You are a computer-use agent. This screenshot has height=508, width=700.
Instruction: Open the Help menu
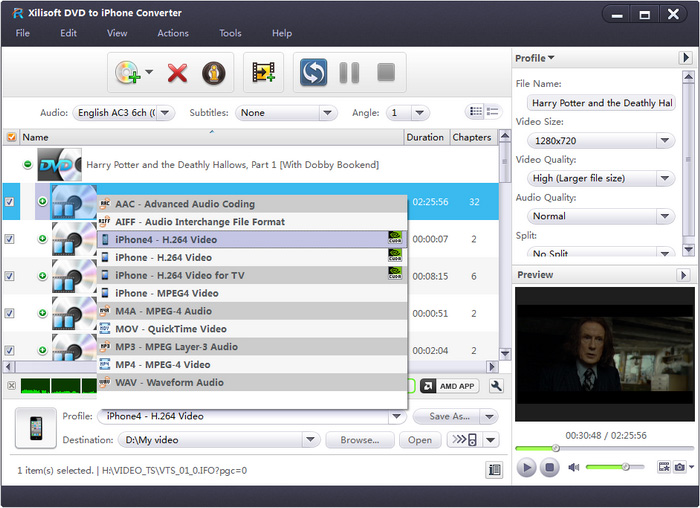pyautogui.click(x=282, y=33)
